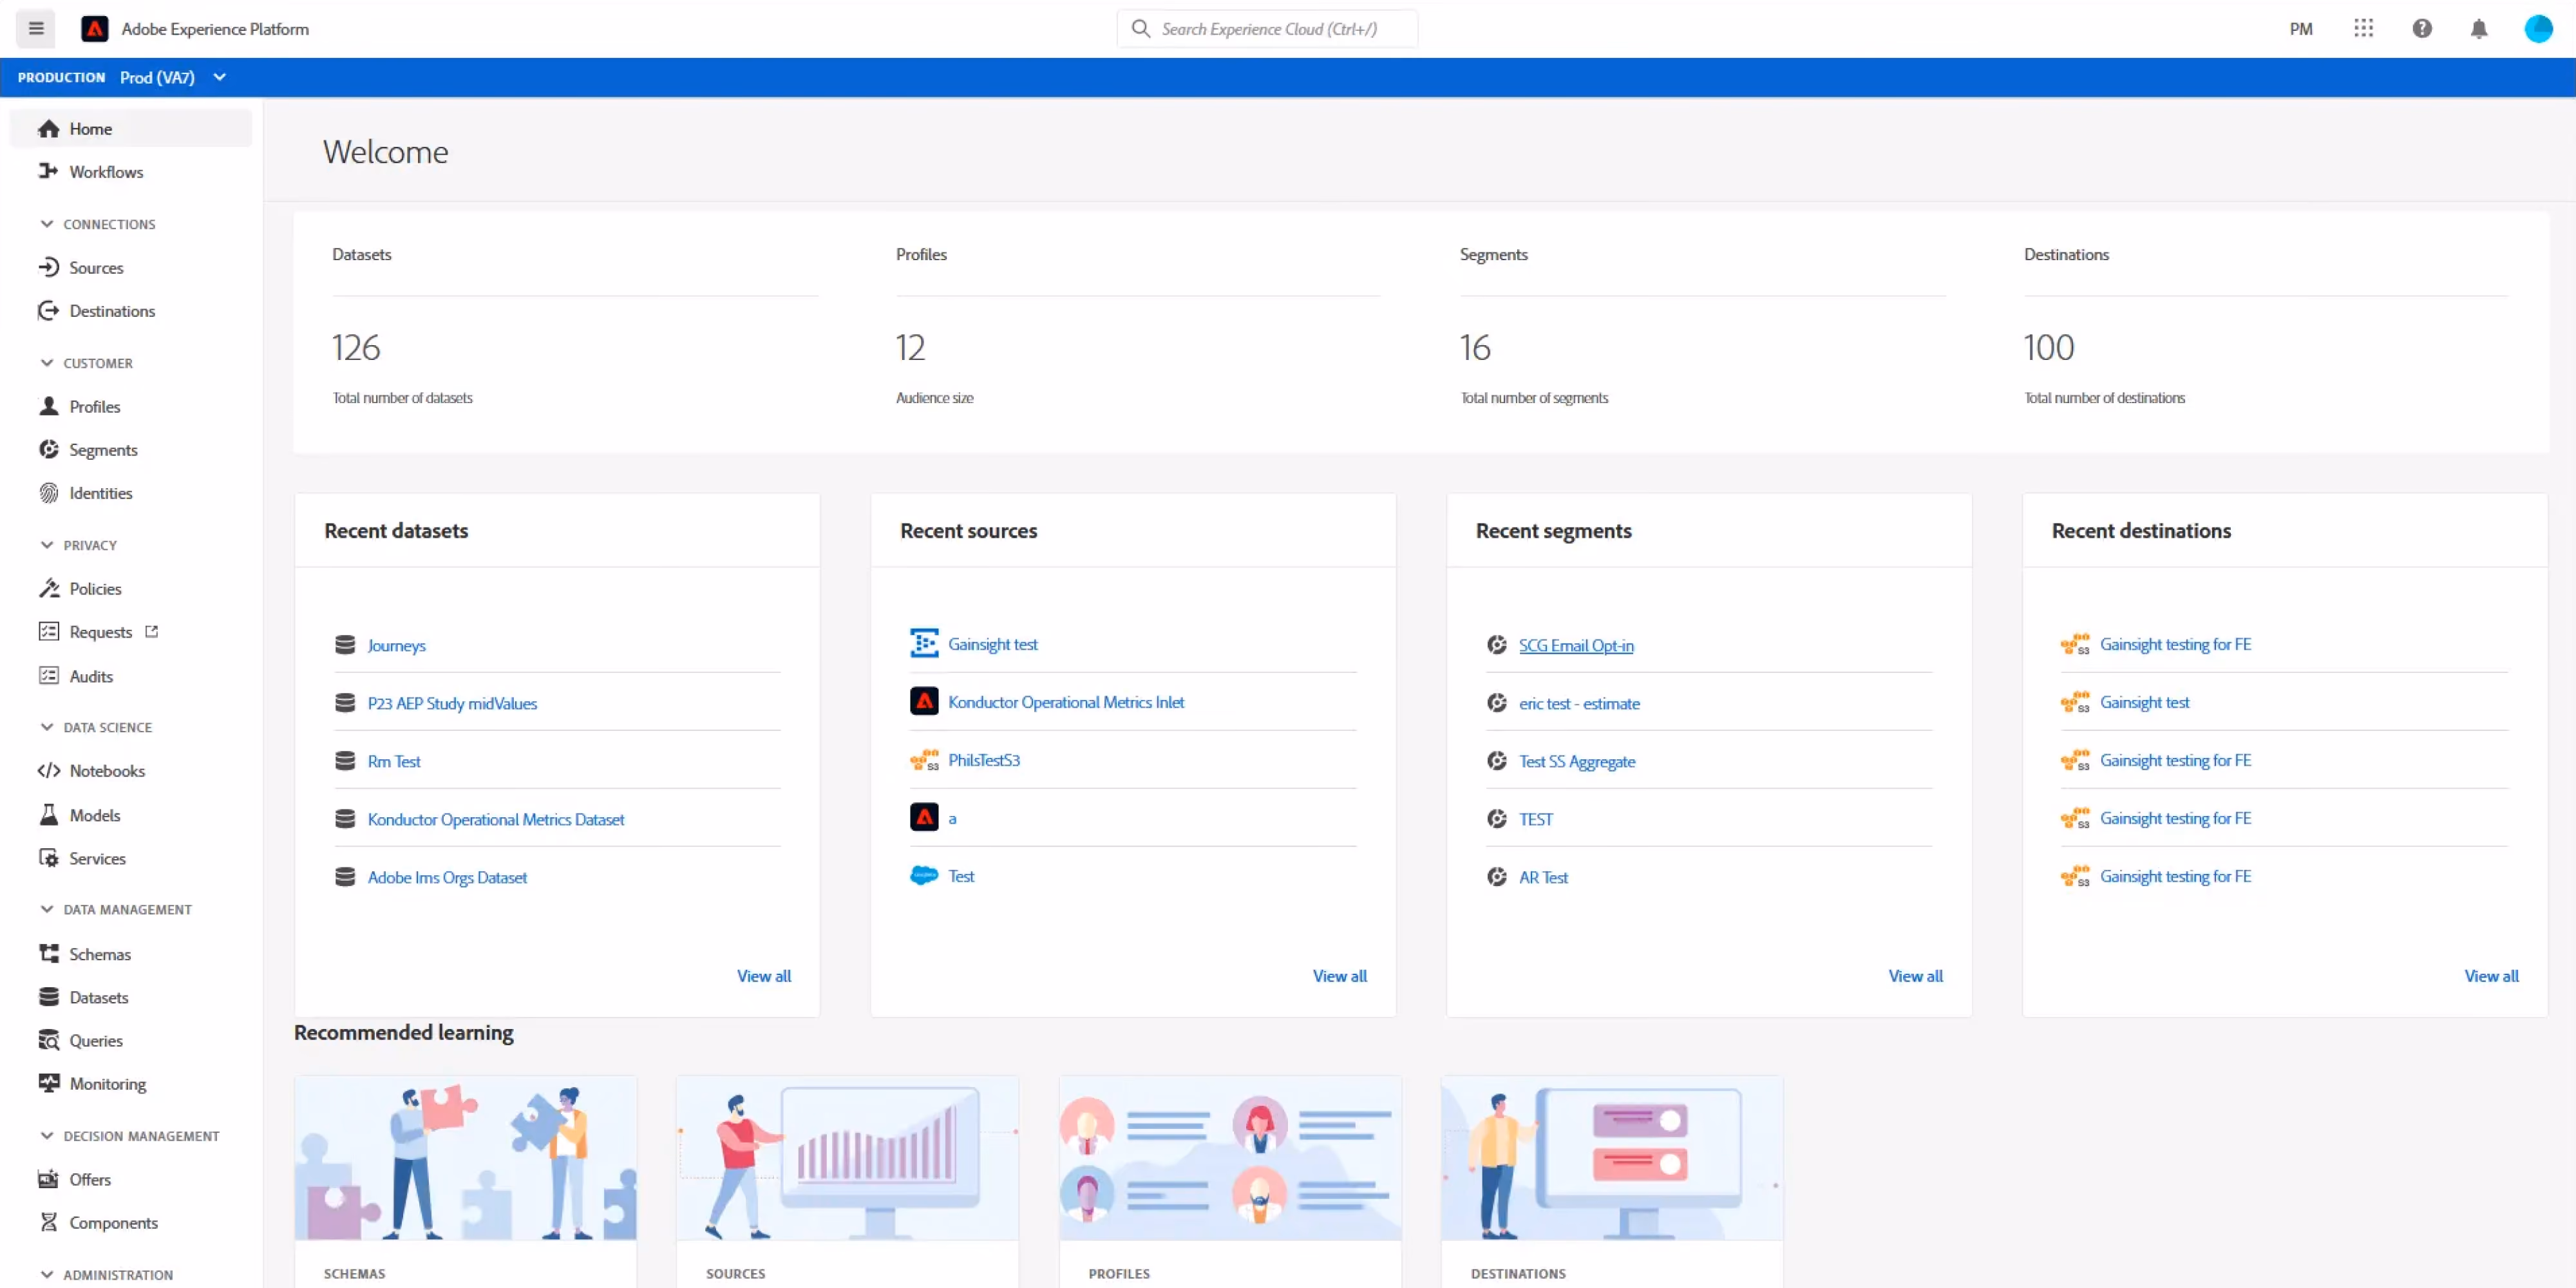Open the eric test - estimate segment
Image resolution: width=2576 pixels, height=1288 pixels.
pos(1579,703)
